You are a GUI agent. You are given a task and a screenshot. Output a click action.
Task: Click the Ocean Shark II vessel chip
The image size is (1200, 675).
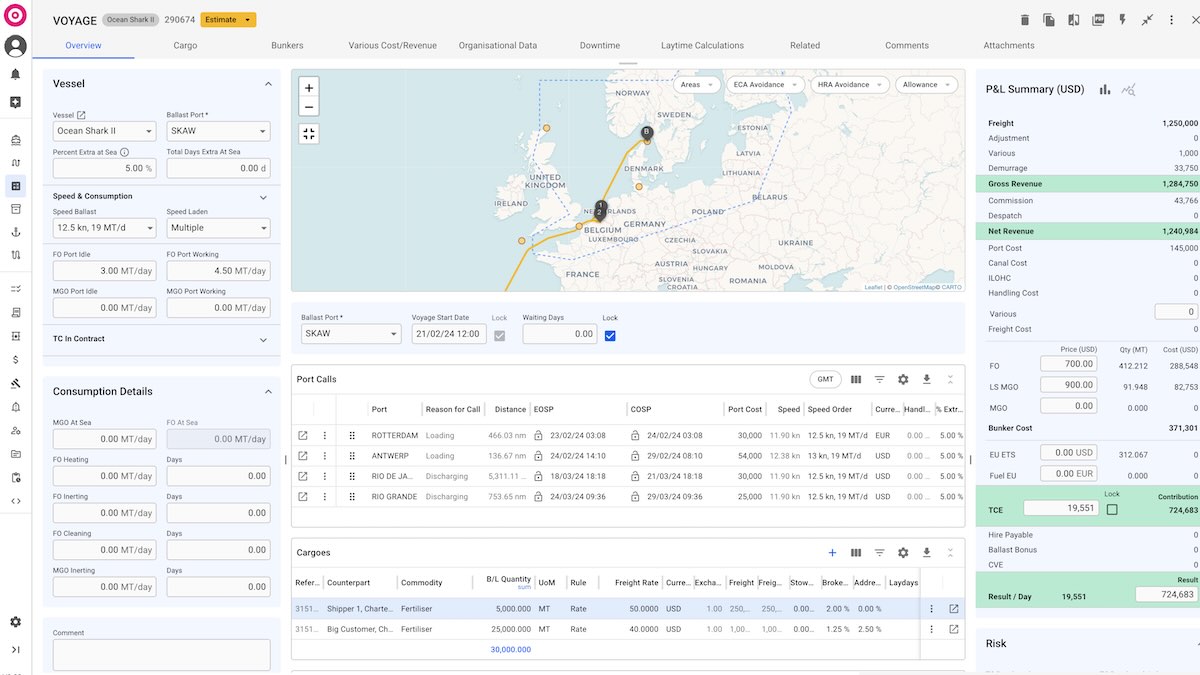[x=131, y=20]
